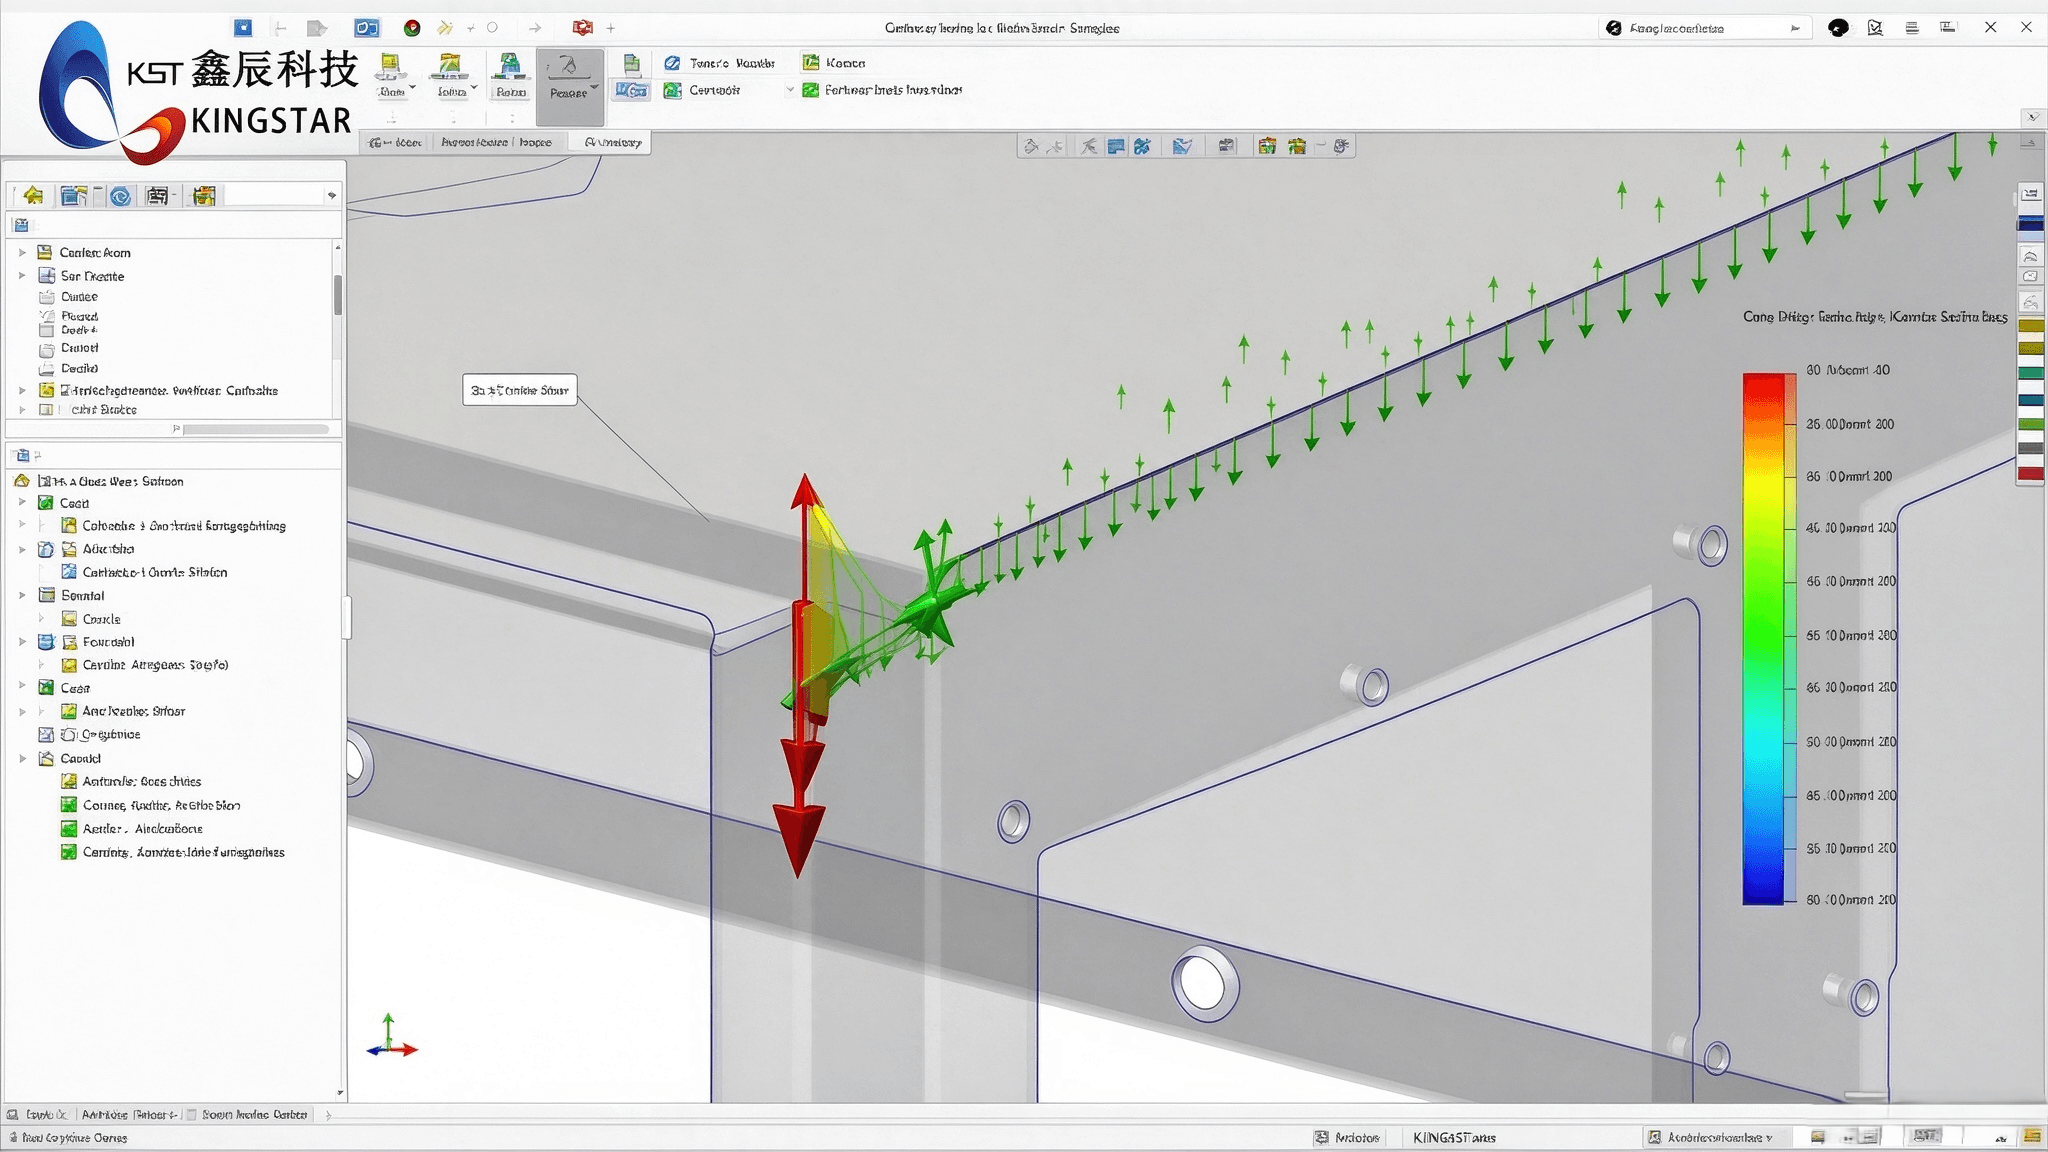Click the blue circular icon in the left panel toolbar
The width and height of the screenshot is (2048, 1152).
coord(121,196)
